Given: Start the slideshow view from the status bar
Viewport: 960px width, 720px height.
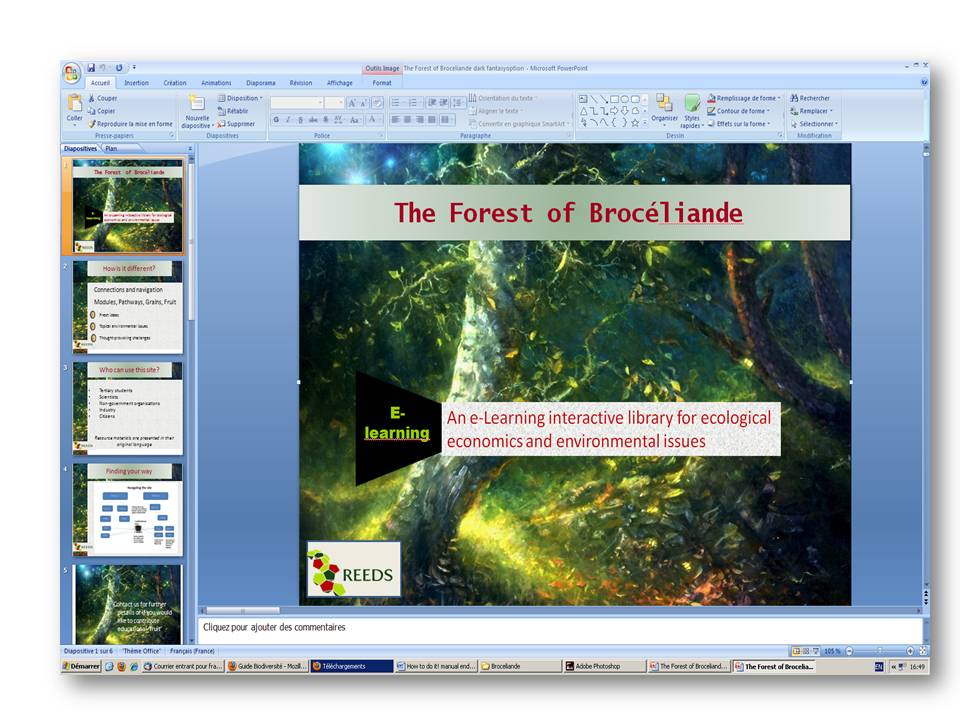Looking at the screenshot, I should pyautogui.click(x=816, y=651).
